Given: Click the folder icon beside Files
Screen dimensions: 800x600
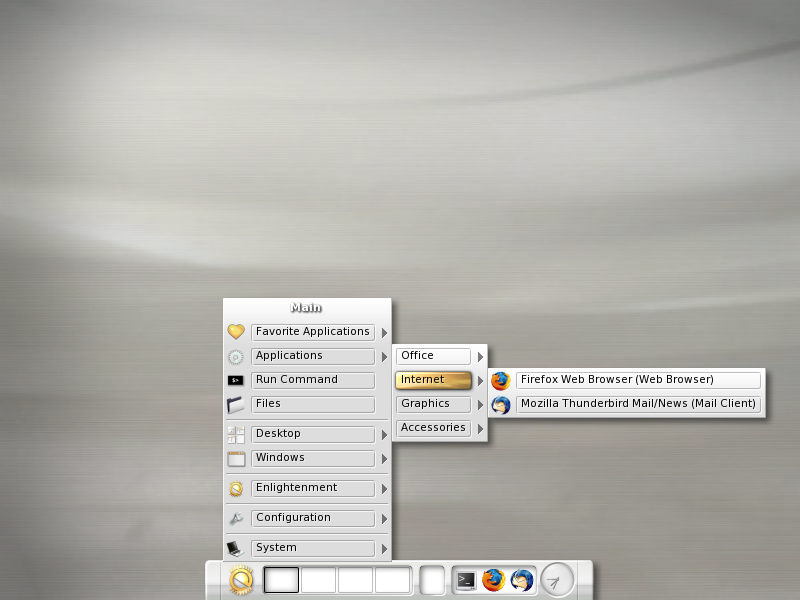Looking at the screenshot, I should point(236,405).
